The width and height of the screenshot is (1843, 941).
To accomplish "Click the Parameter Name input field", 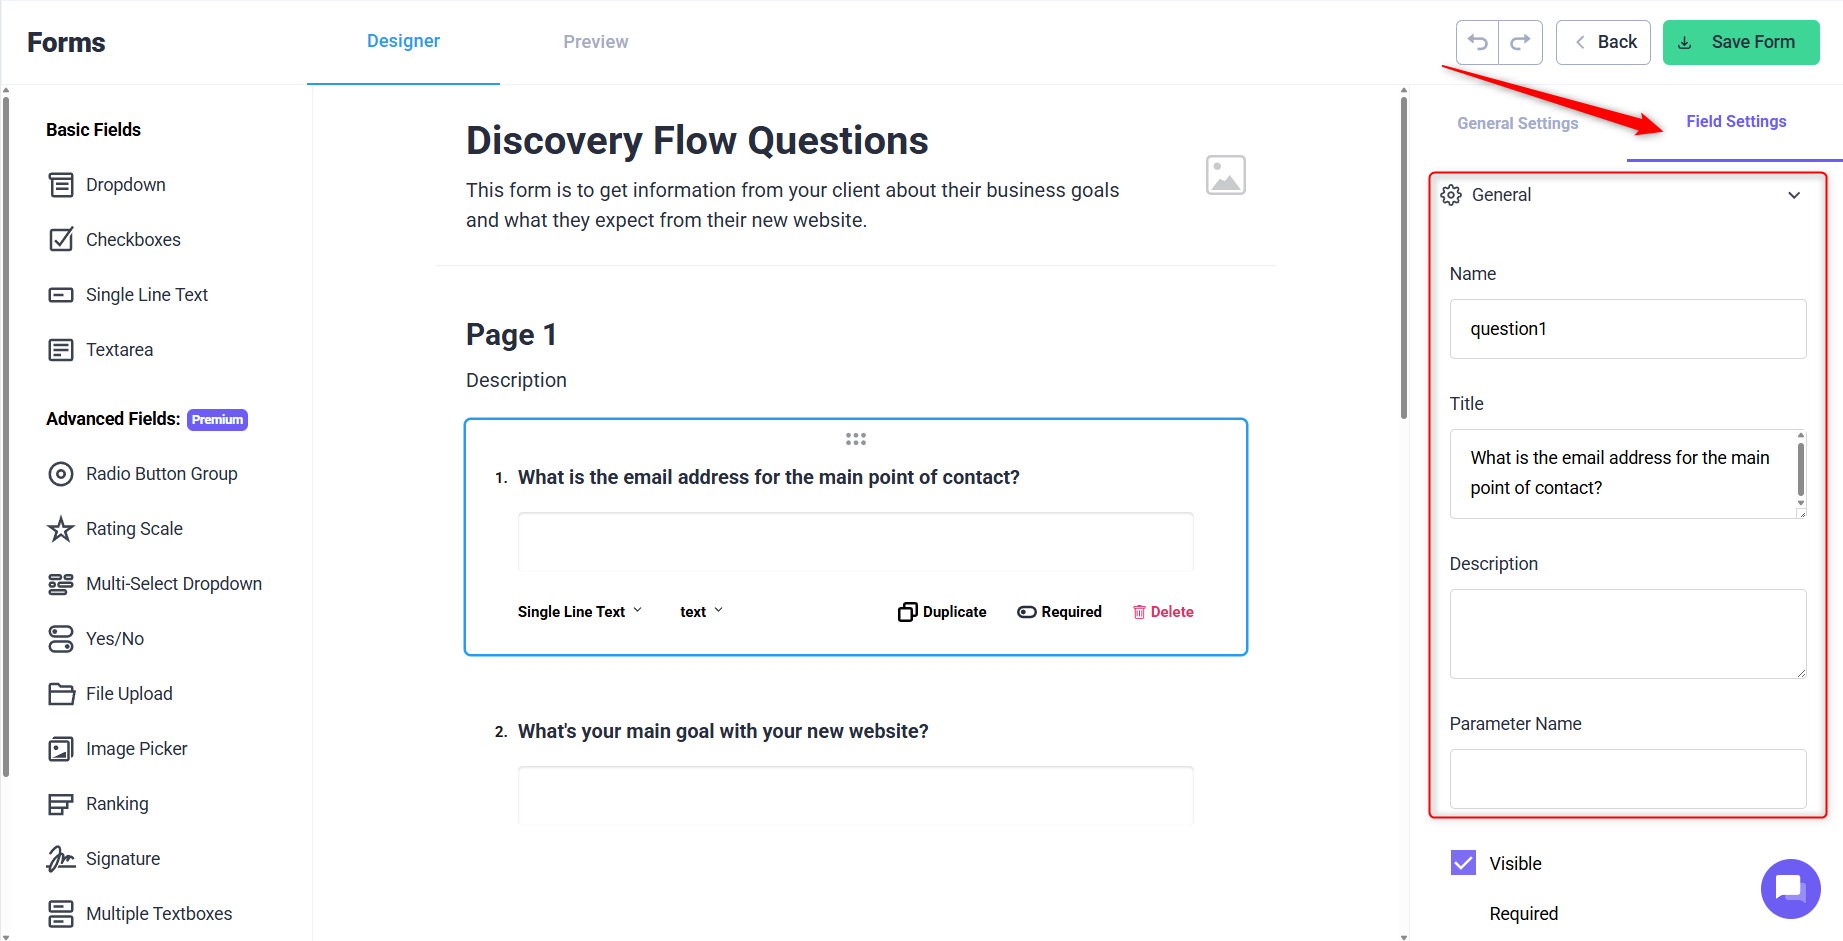I will click(x=1628, y=779).
